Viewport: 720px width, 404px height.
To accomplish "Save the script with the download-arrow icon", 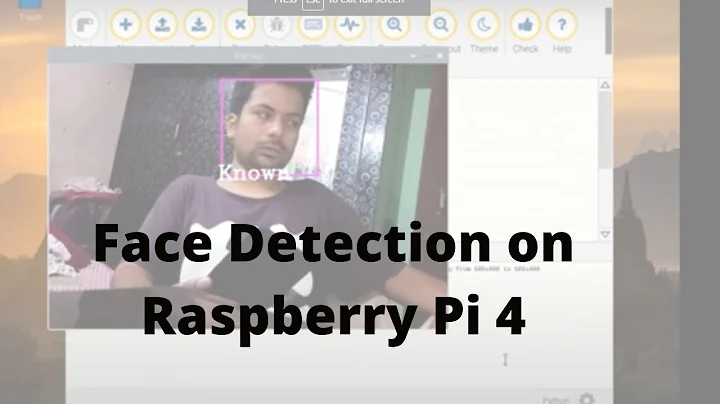I will click(x=199, y=25).
